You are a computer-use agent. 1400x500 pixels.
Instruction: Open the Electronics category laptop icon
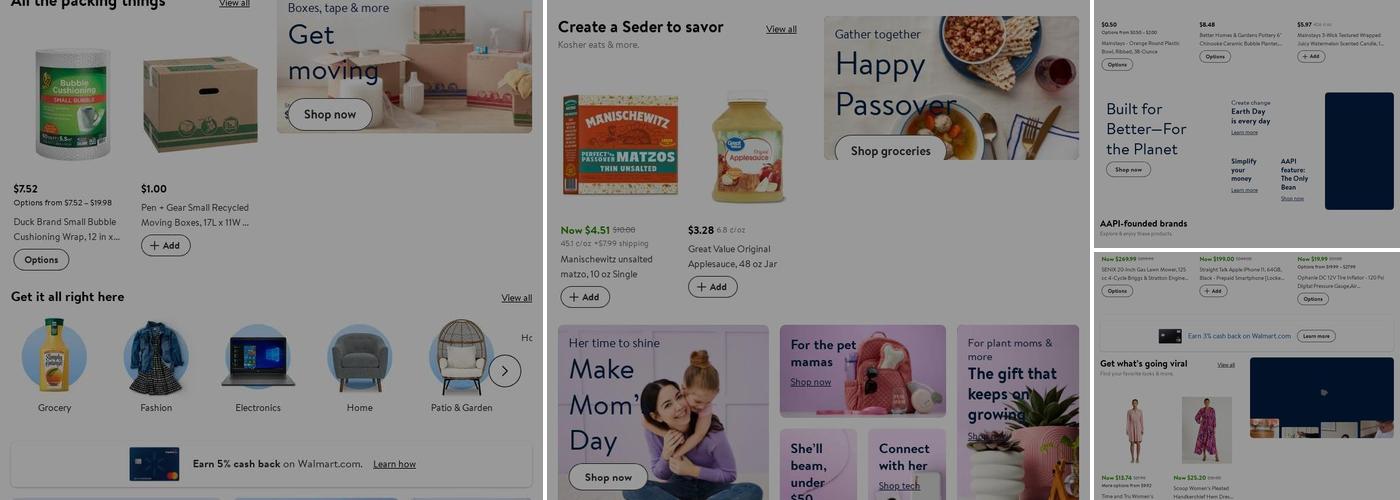pos(258,357)
